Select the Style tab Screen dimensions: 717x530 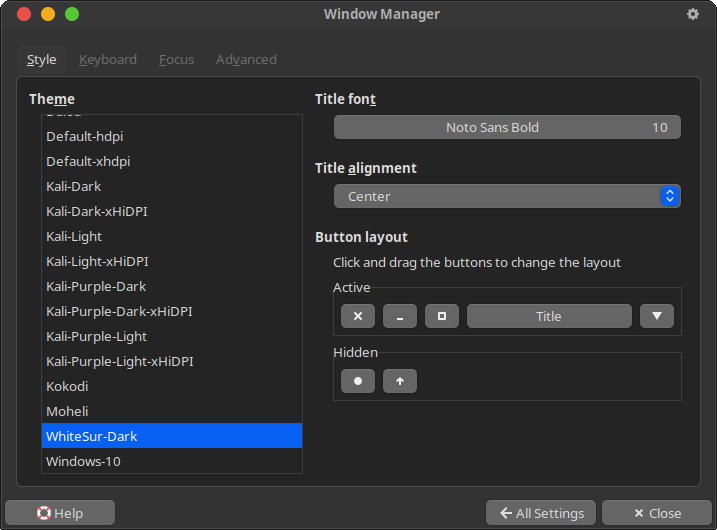click(42, 59)
